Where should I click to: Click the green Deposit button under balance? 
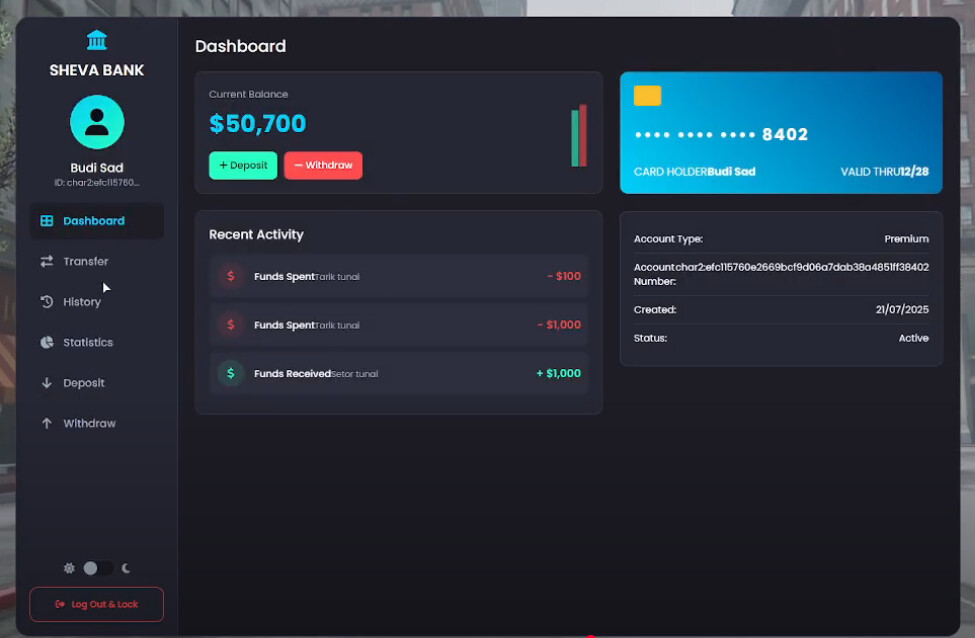243,165
